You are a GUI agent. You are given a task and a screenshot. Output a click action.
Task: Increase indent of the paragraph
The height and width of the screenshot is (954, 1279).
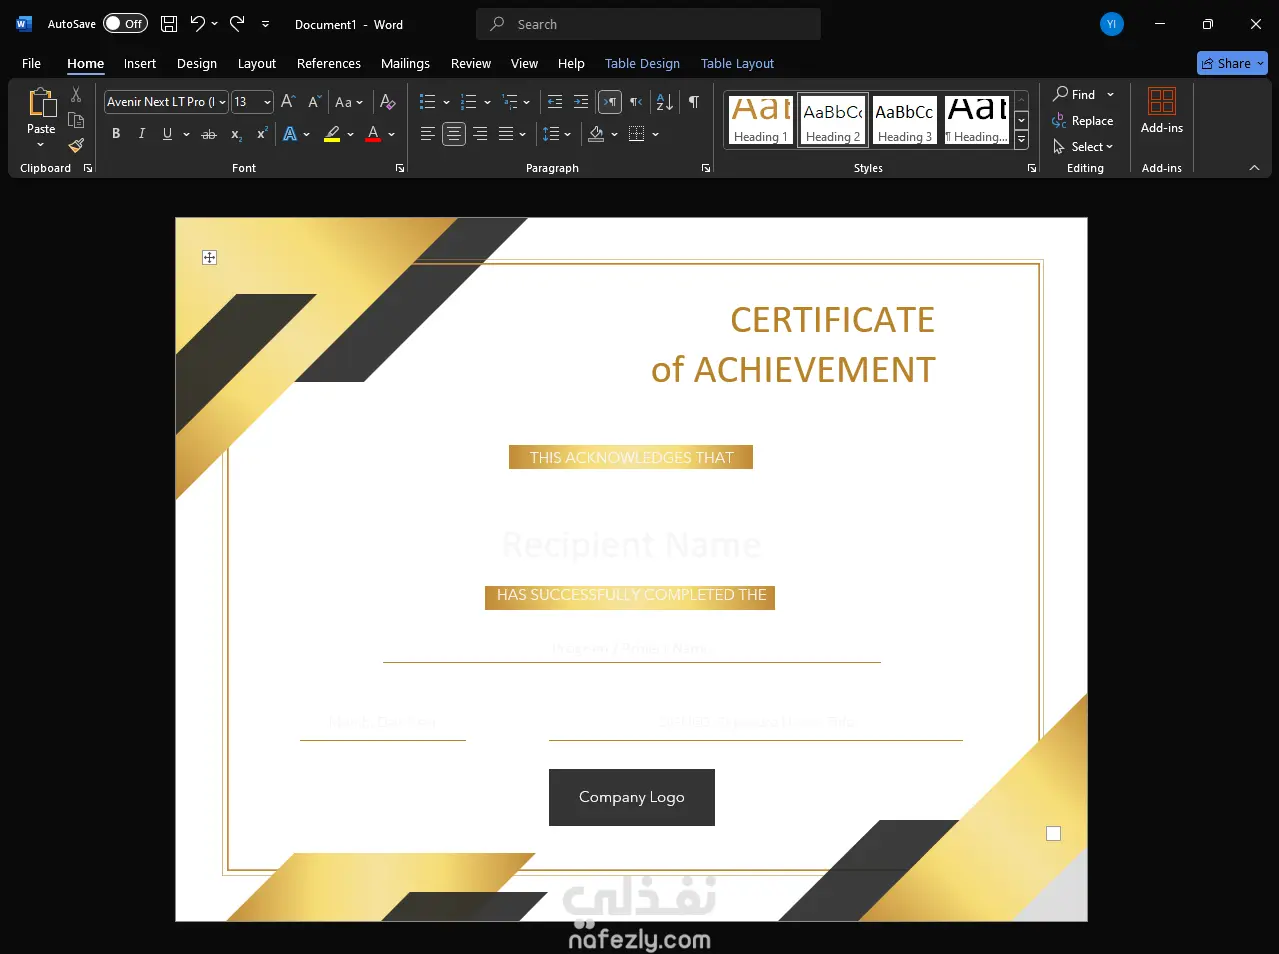click(x=581, y=102)
